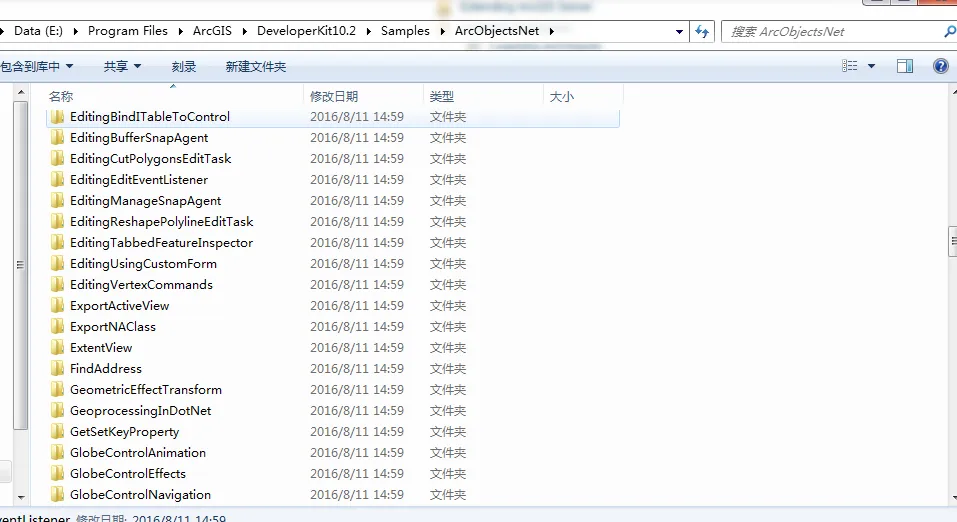The height and width of the screenshot is (522, 957).
Task: Select the ExportNAClass folder icon
Action: pyautogui.click(x=57, y=327)
